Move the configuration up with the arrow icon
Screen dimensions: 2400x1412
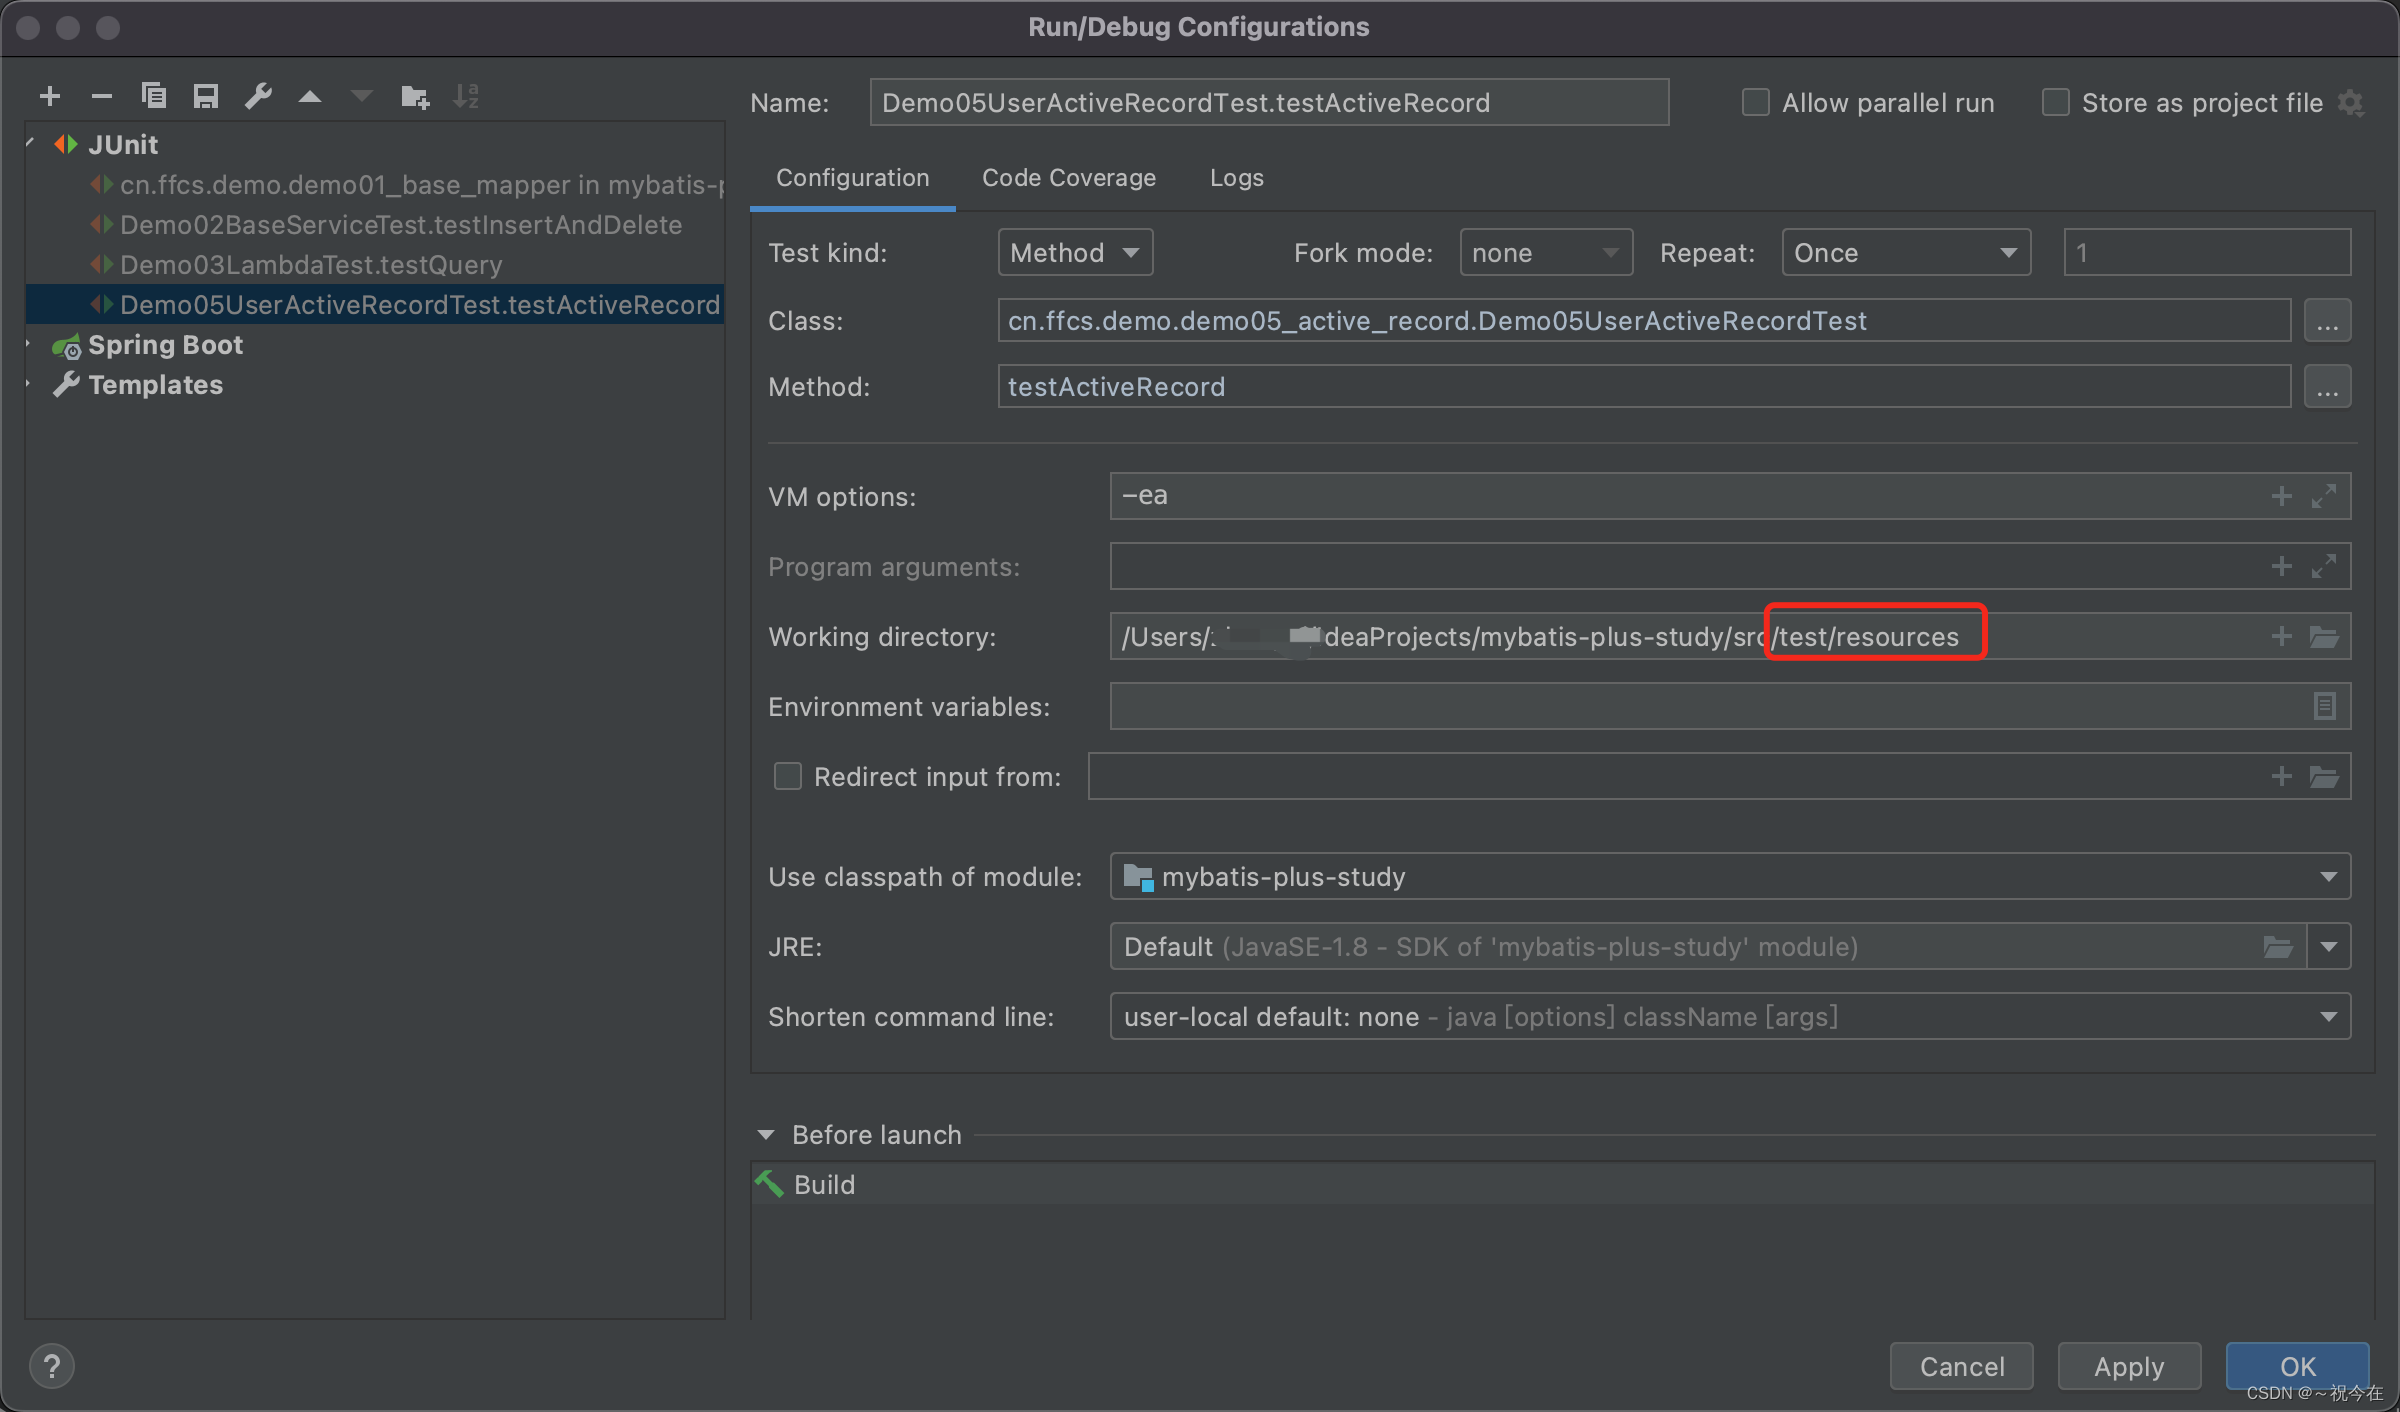[x=310, y=97]
